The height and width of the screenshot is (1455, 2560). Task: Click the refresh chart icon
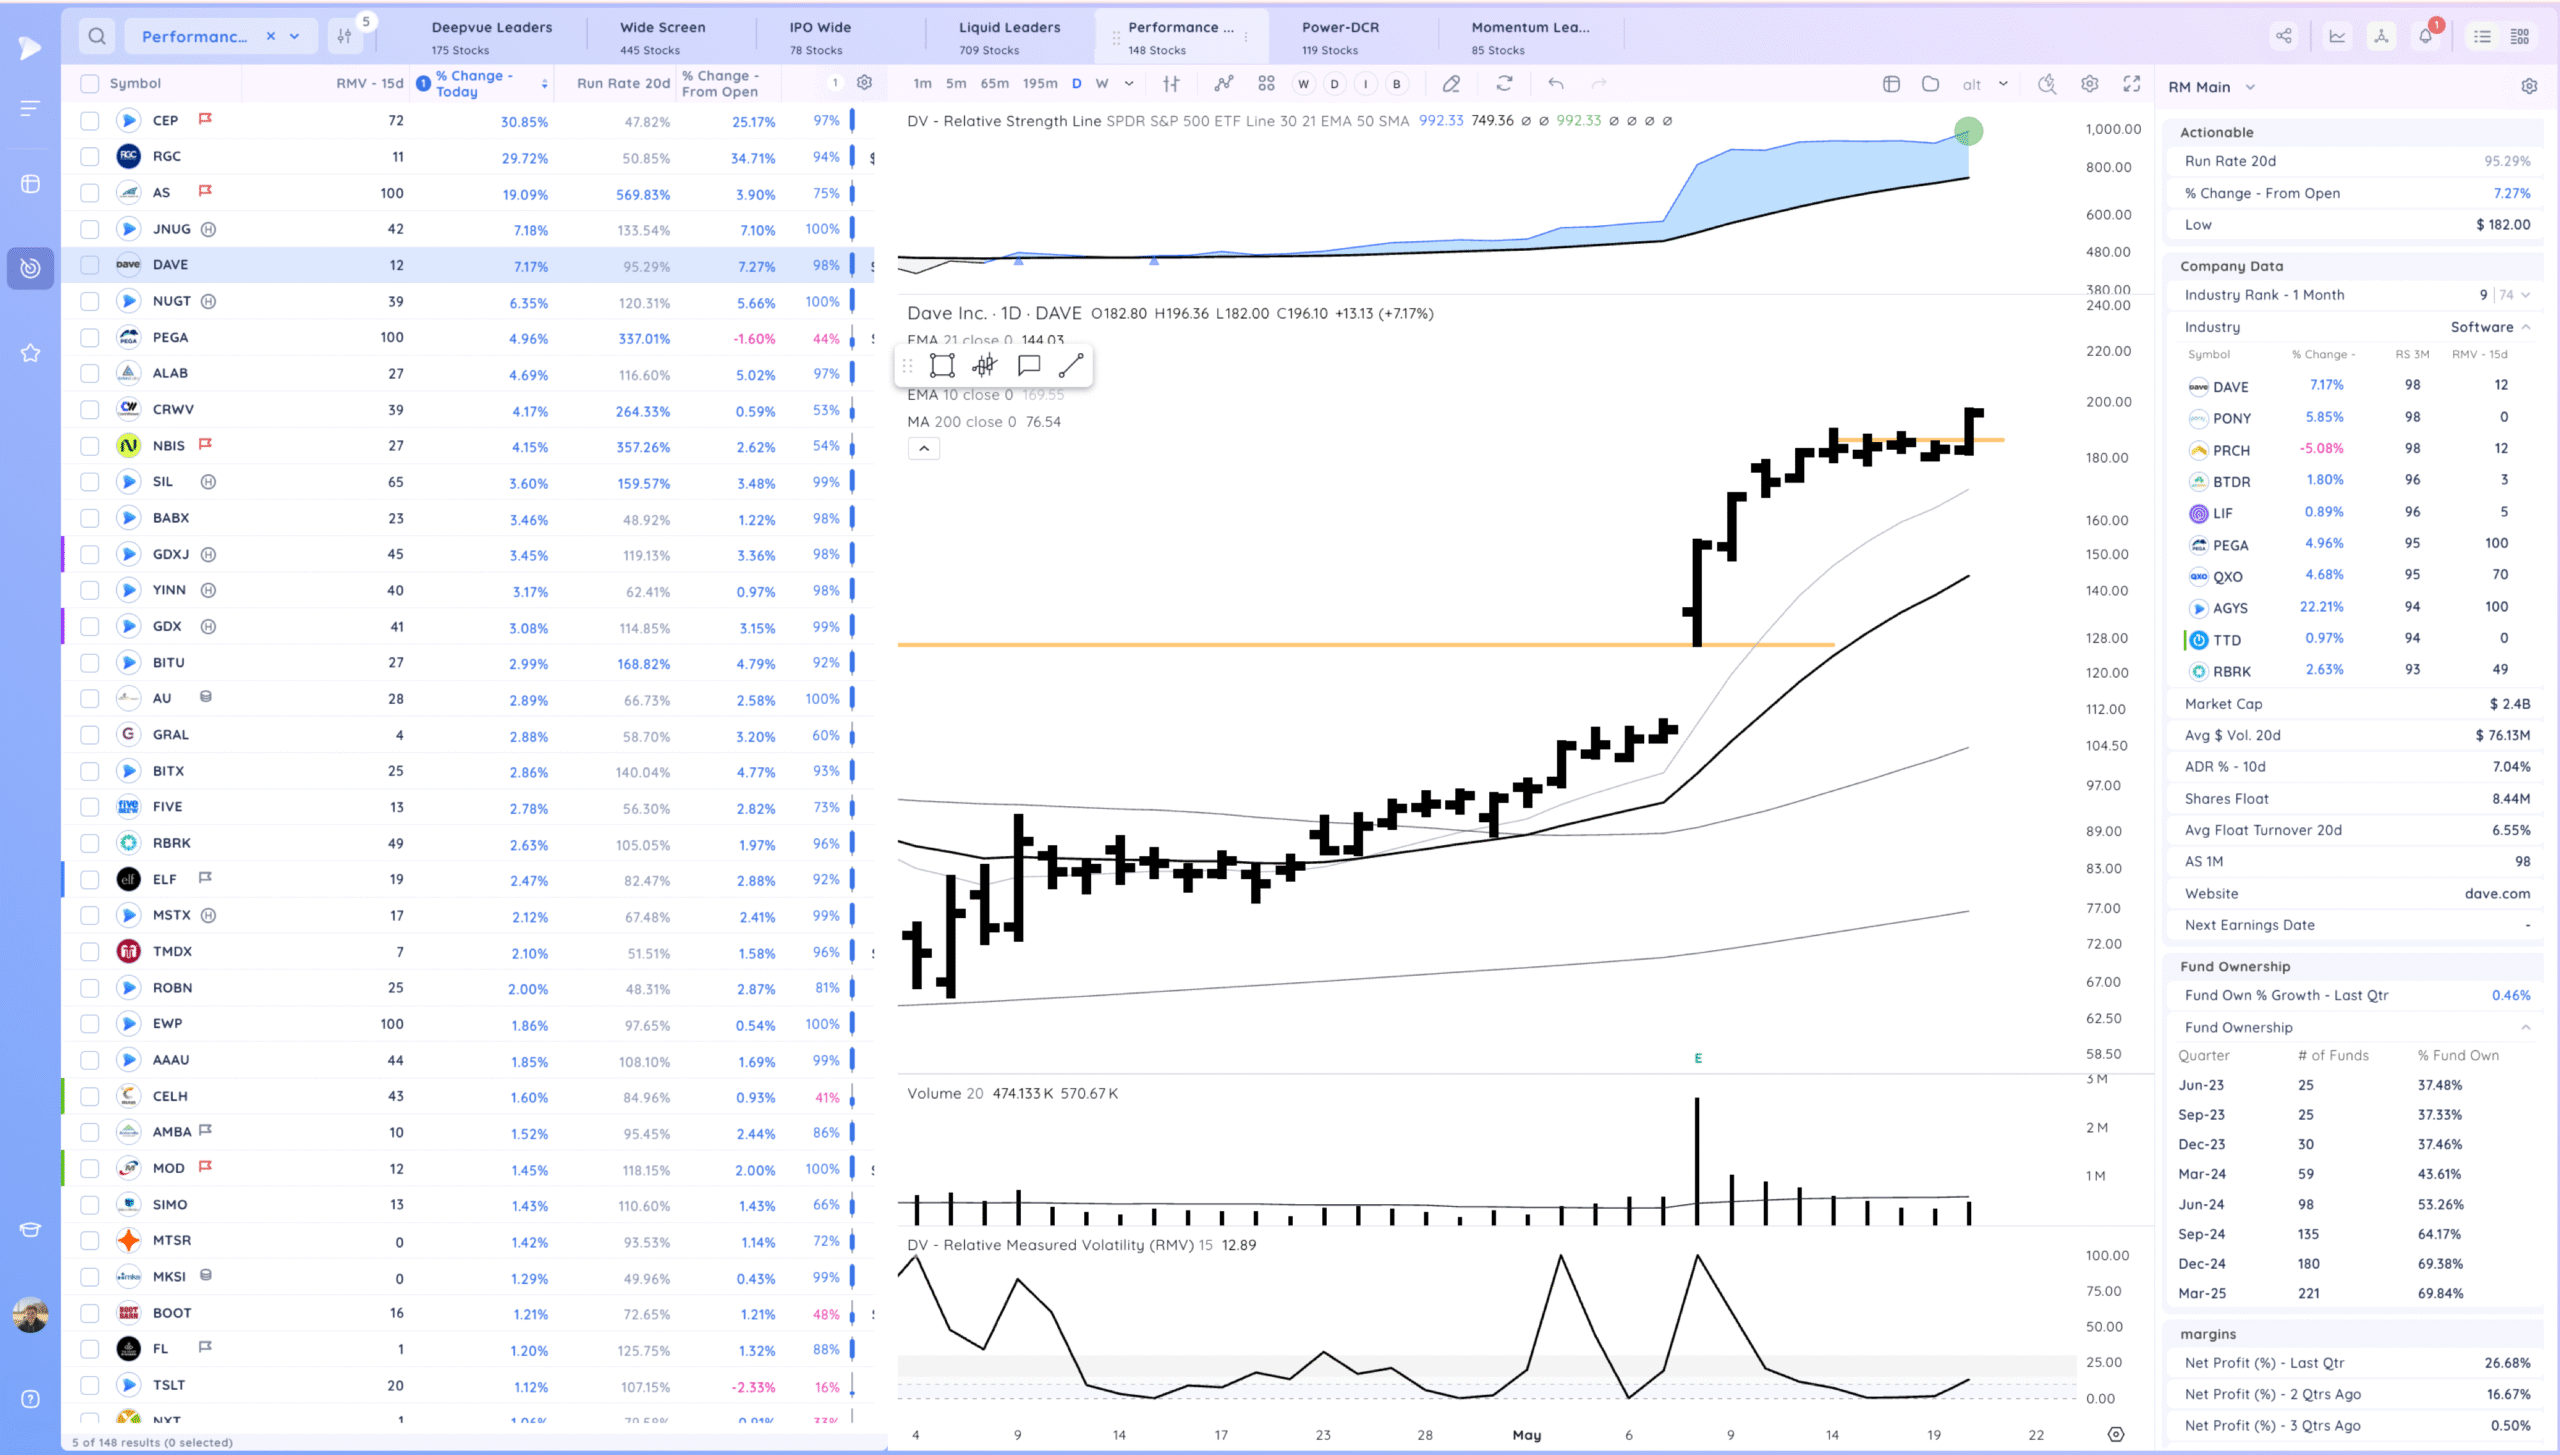click(1504, 84)
